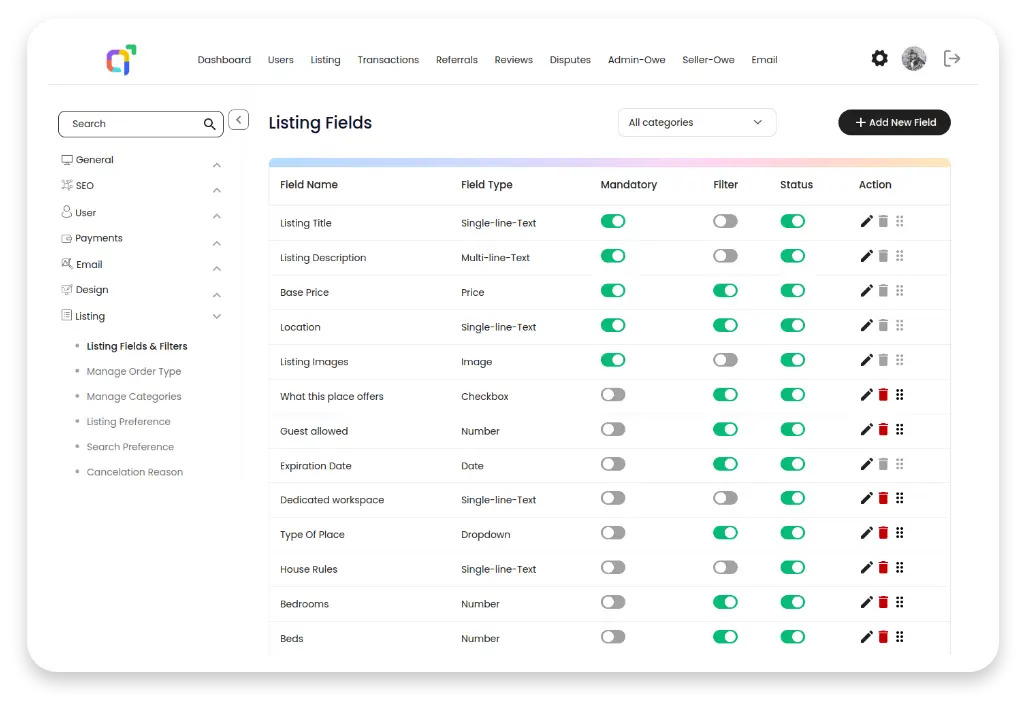1026x708 pixels.
Task: Click reorder handle for Type Of Place
Action: pos(900,533)
